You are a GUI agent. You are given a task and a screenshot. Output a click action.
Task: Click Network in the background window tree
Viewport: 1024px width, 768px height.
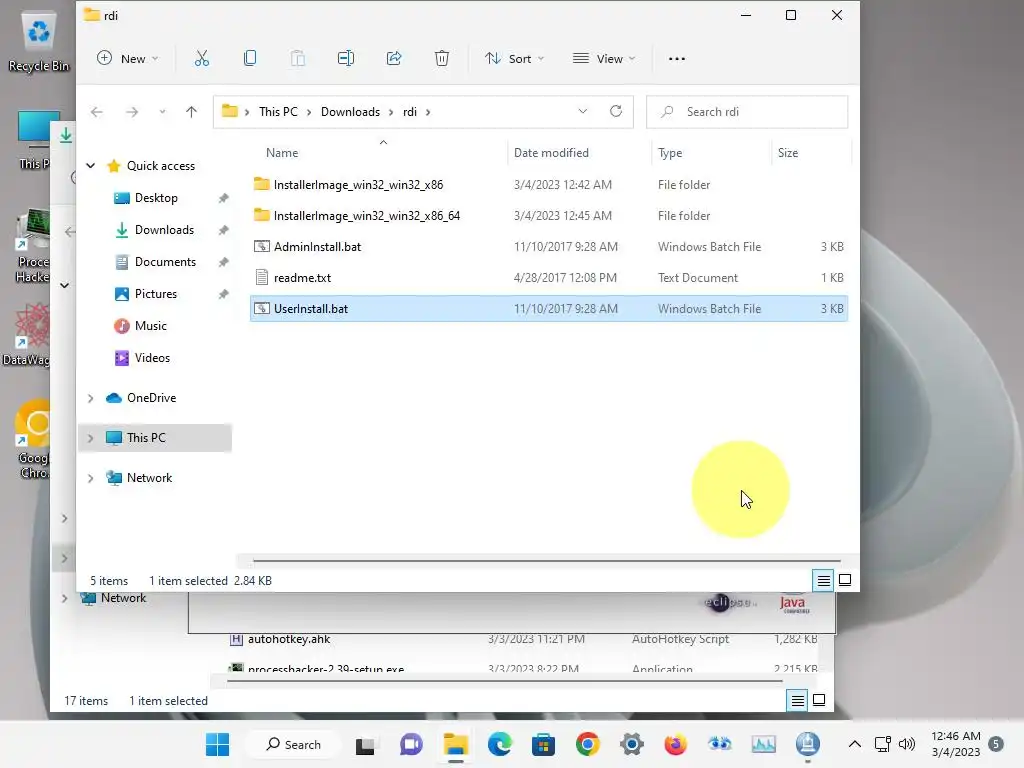(x=123, y=598)
